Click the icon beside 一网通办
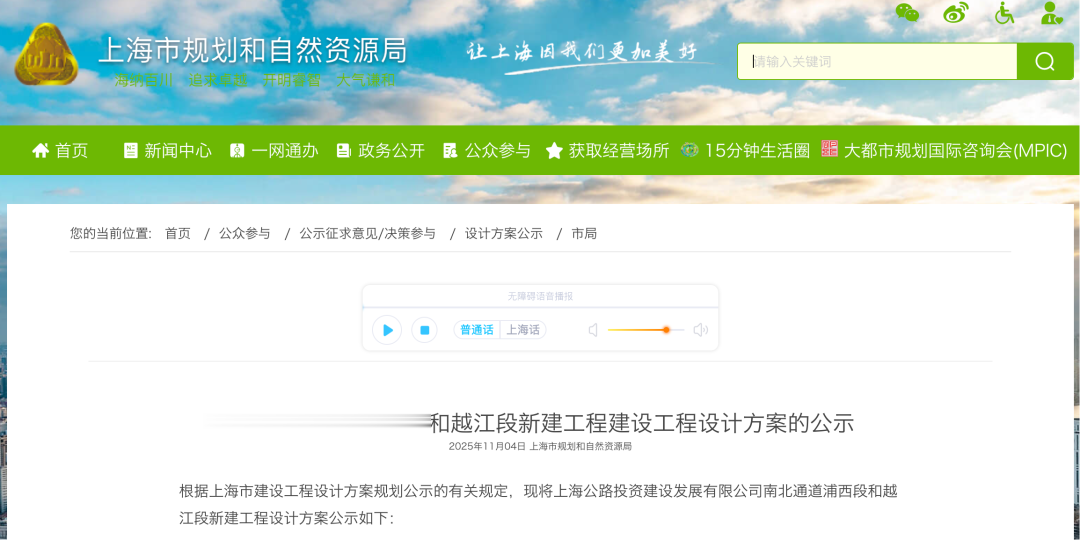Viewport: 1080px width, 540px height. tap(237, 150)
